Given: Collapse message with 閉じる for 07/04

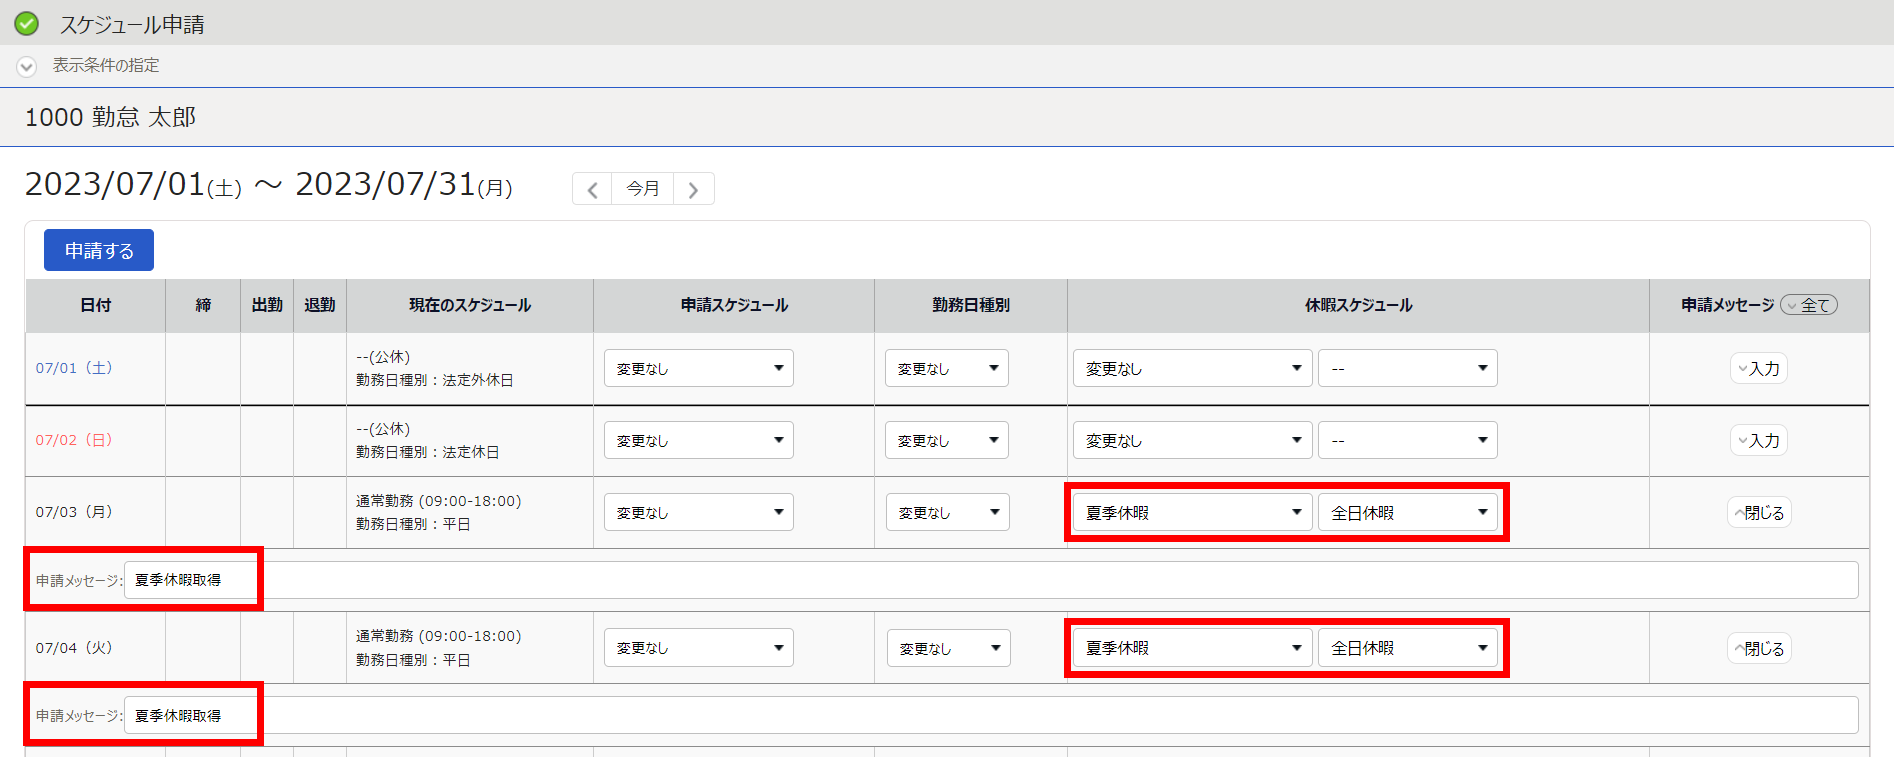Looking at the screenshot, I should 1759,648.
